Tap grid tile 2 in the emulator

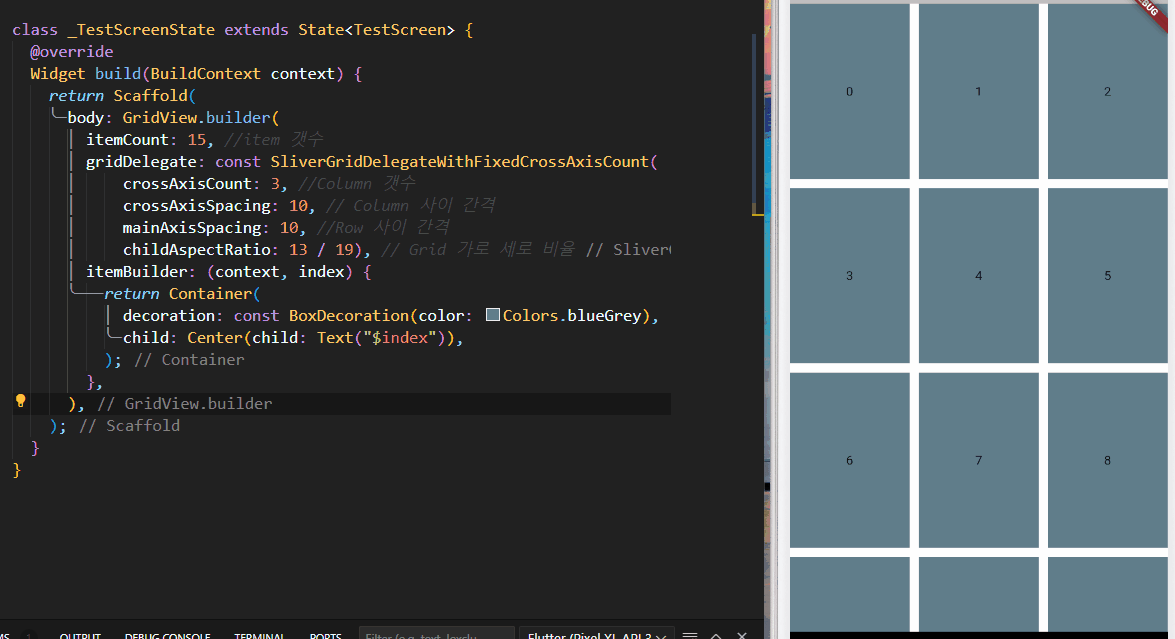click(x=1107, y=91)
